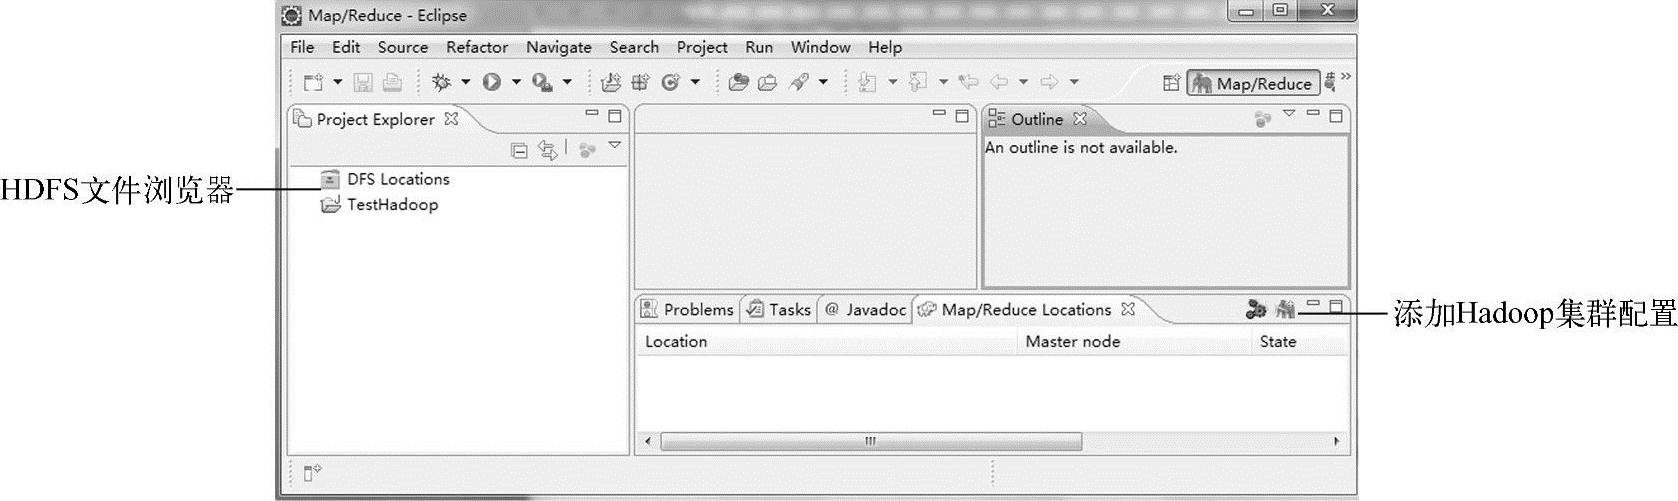1678x501 pixels.
Task: Click the Master node column header
Action: coord(1134,342)
